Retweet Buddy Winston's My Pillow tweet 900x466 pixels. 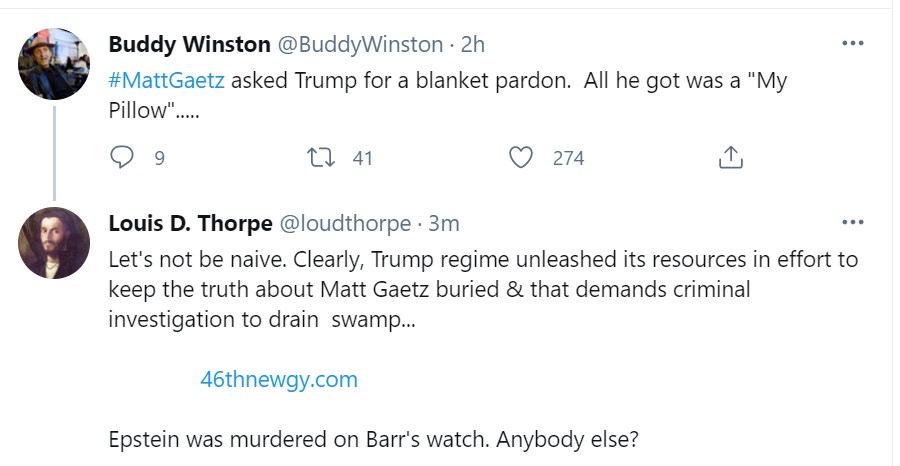coord(322,158)
